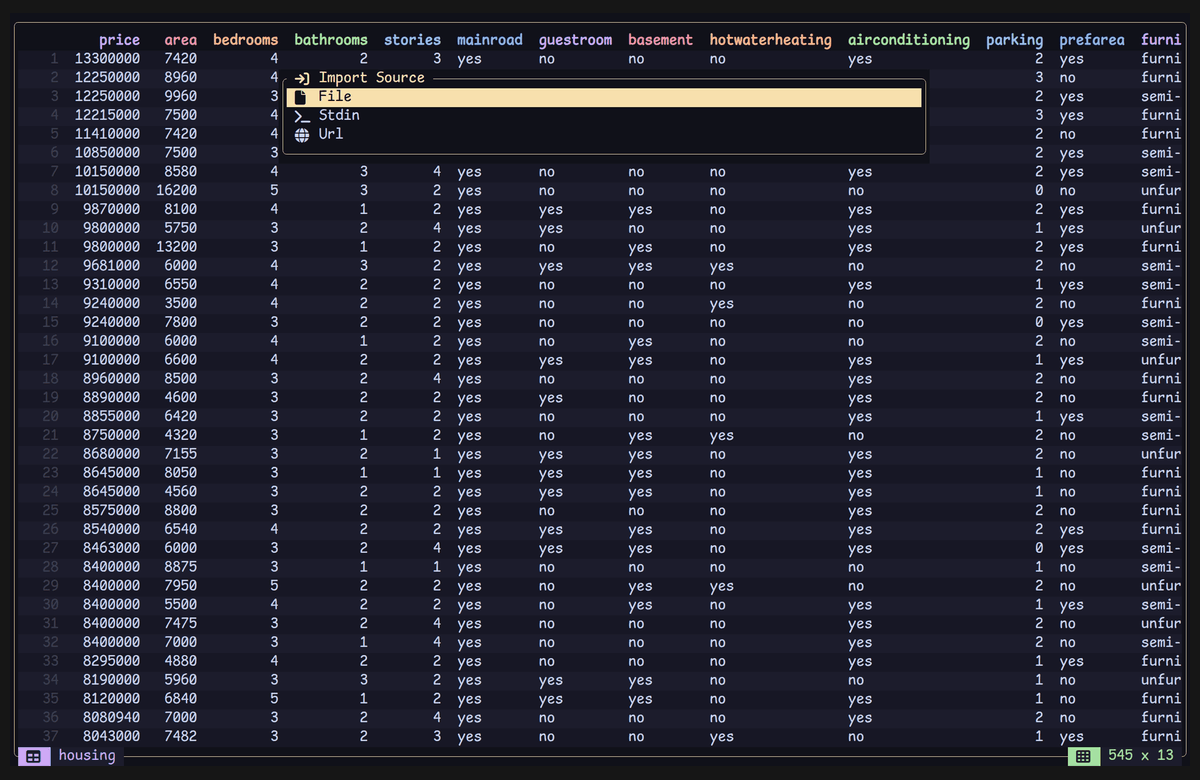Click the price cell 8080940
Screen dimensions: 1200x780
pyautogui.click(x=112, y=718)
